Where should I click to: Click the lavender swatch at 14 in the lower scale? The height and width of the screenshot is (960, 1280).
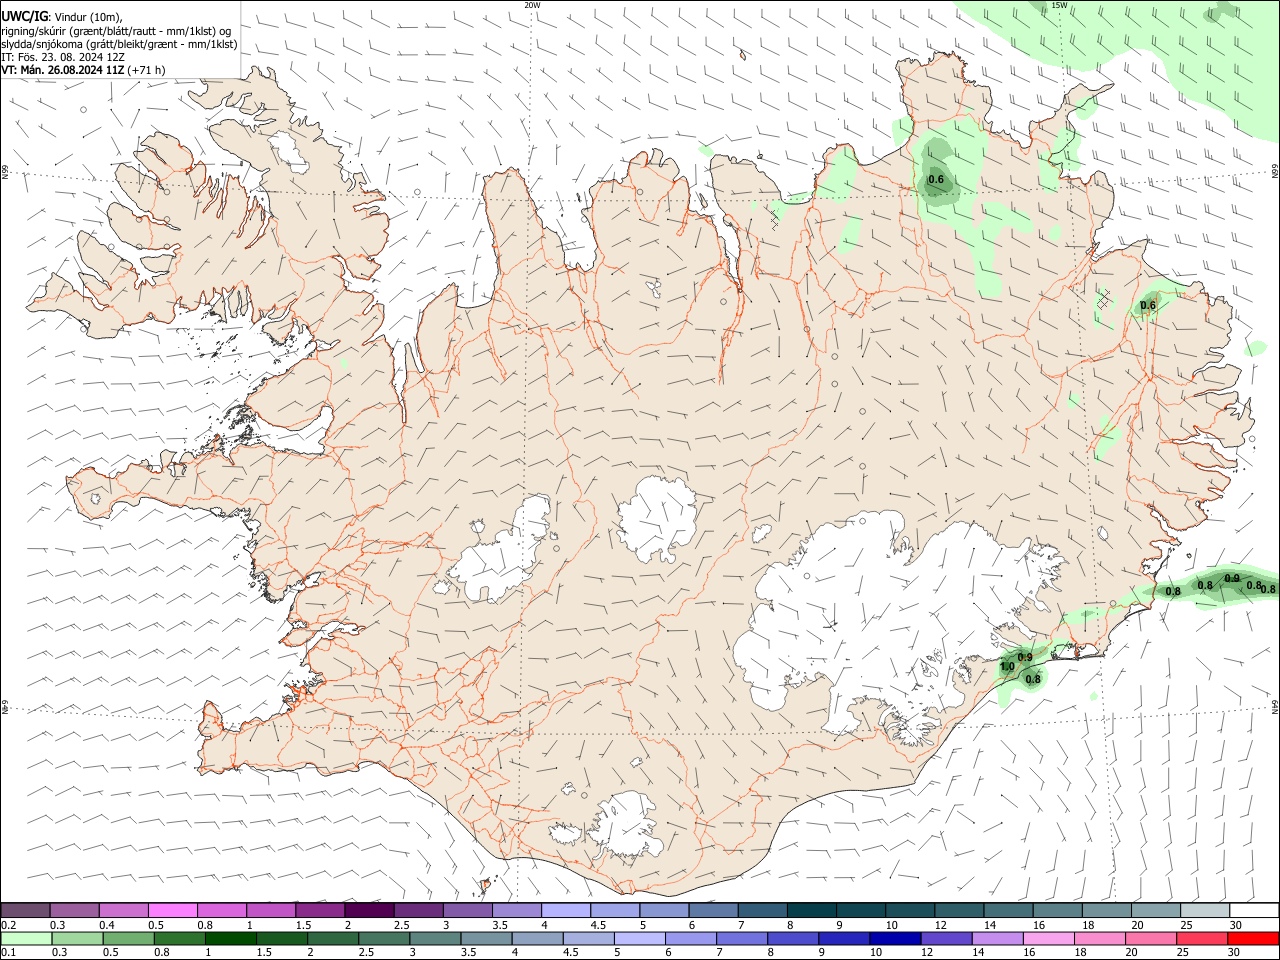click(x=997, y=938)
